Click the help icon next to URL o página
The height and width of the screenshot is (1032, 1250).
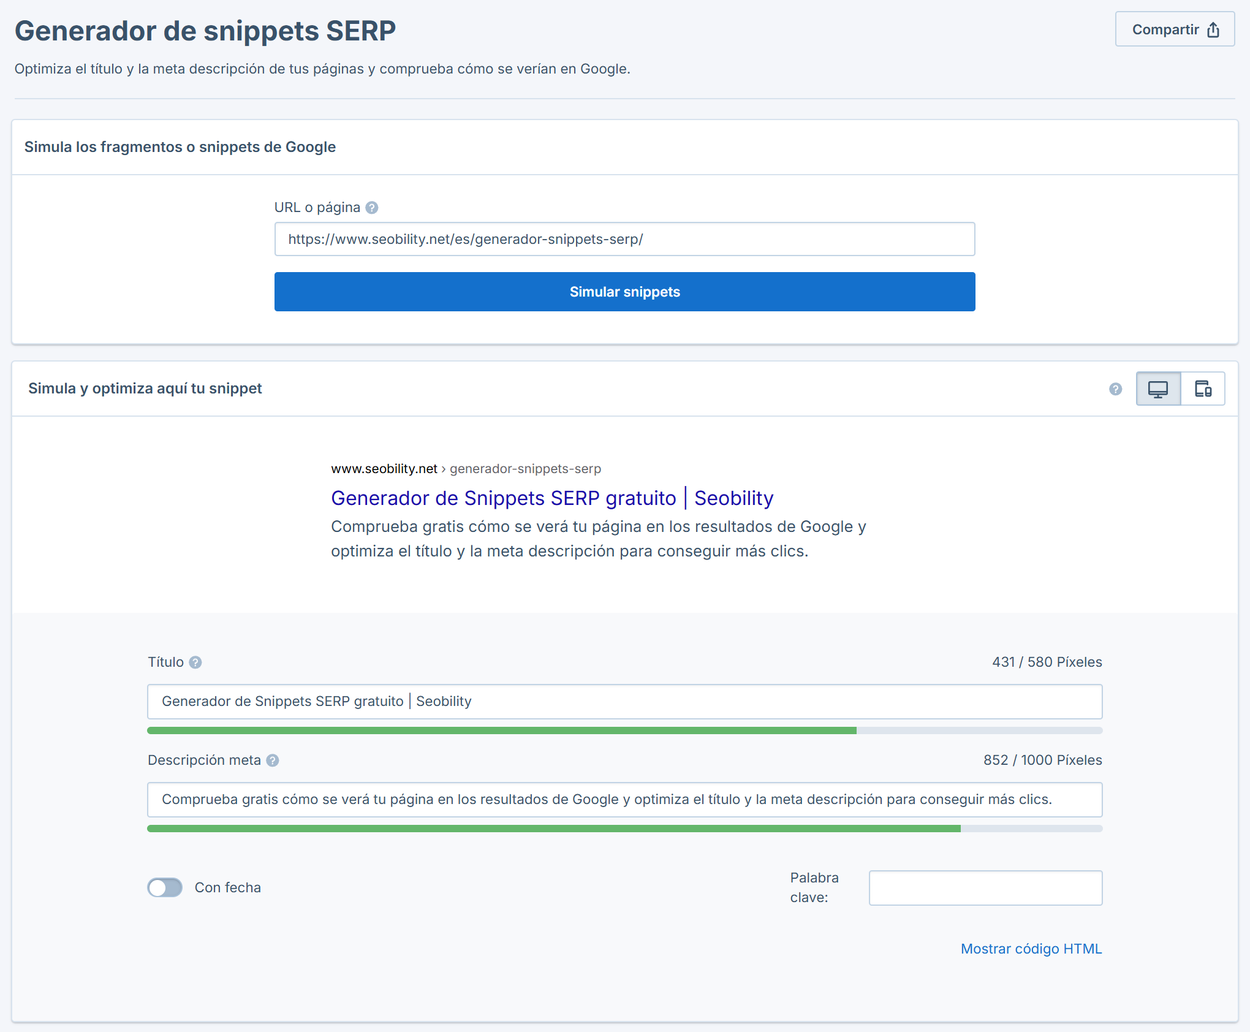tap(372, 208)
